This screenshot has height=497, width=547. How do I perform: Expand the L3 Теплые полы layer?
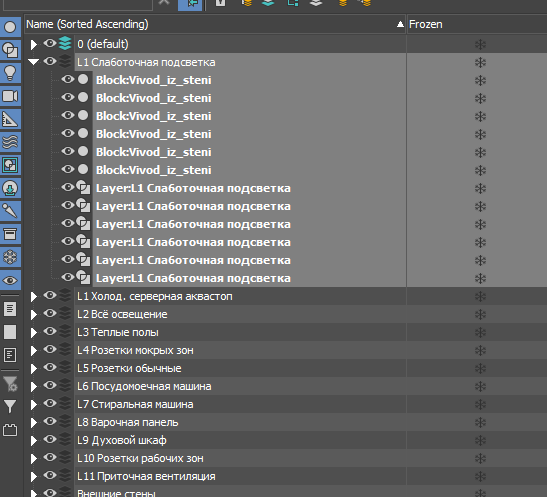[x=33, y=332]
